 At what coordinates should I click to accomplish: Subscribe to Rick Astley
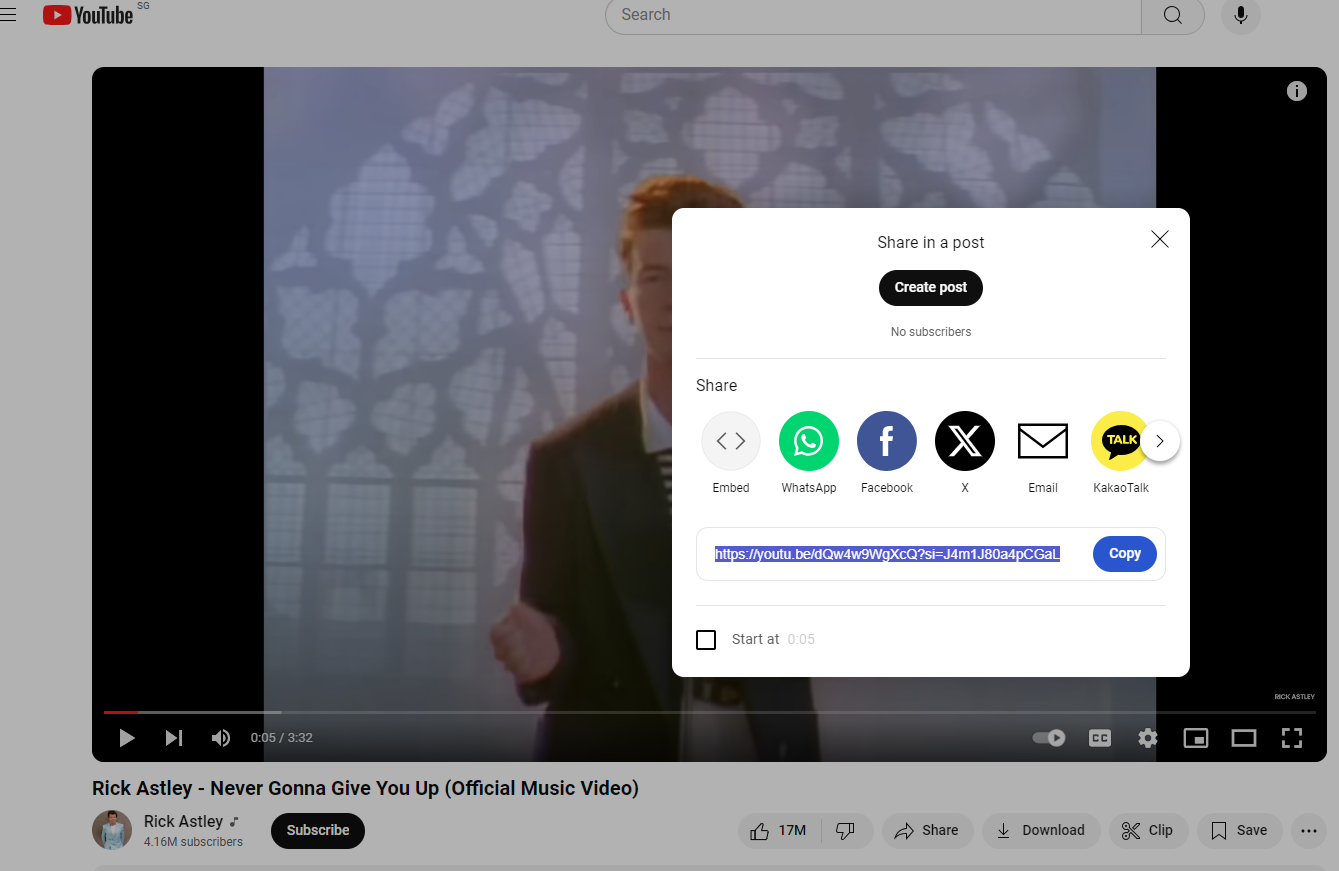tap(318, 831)
